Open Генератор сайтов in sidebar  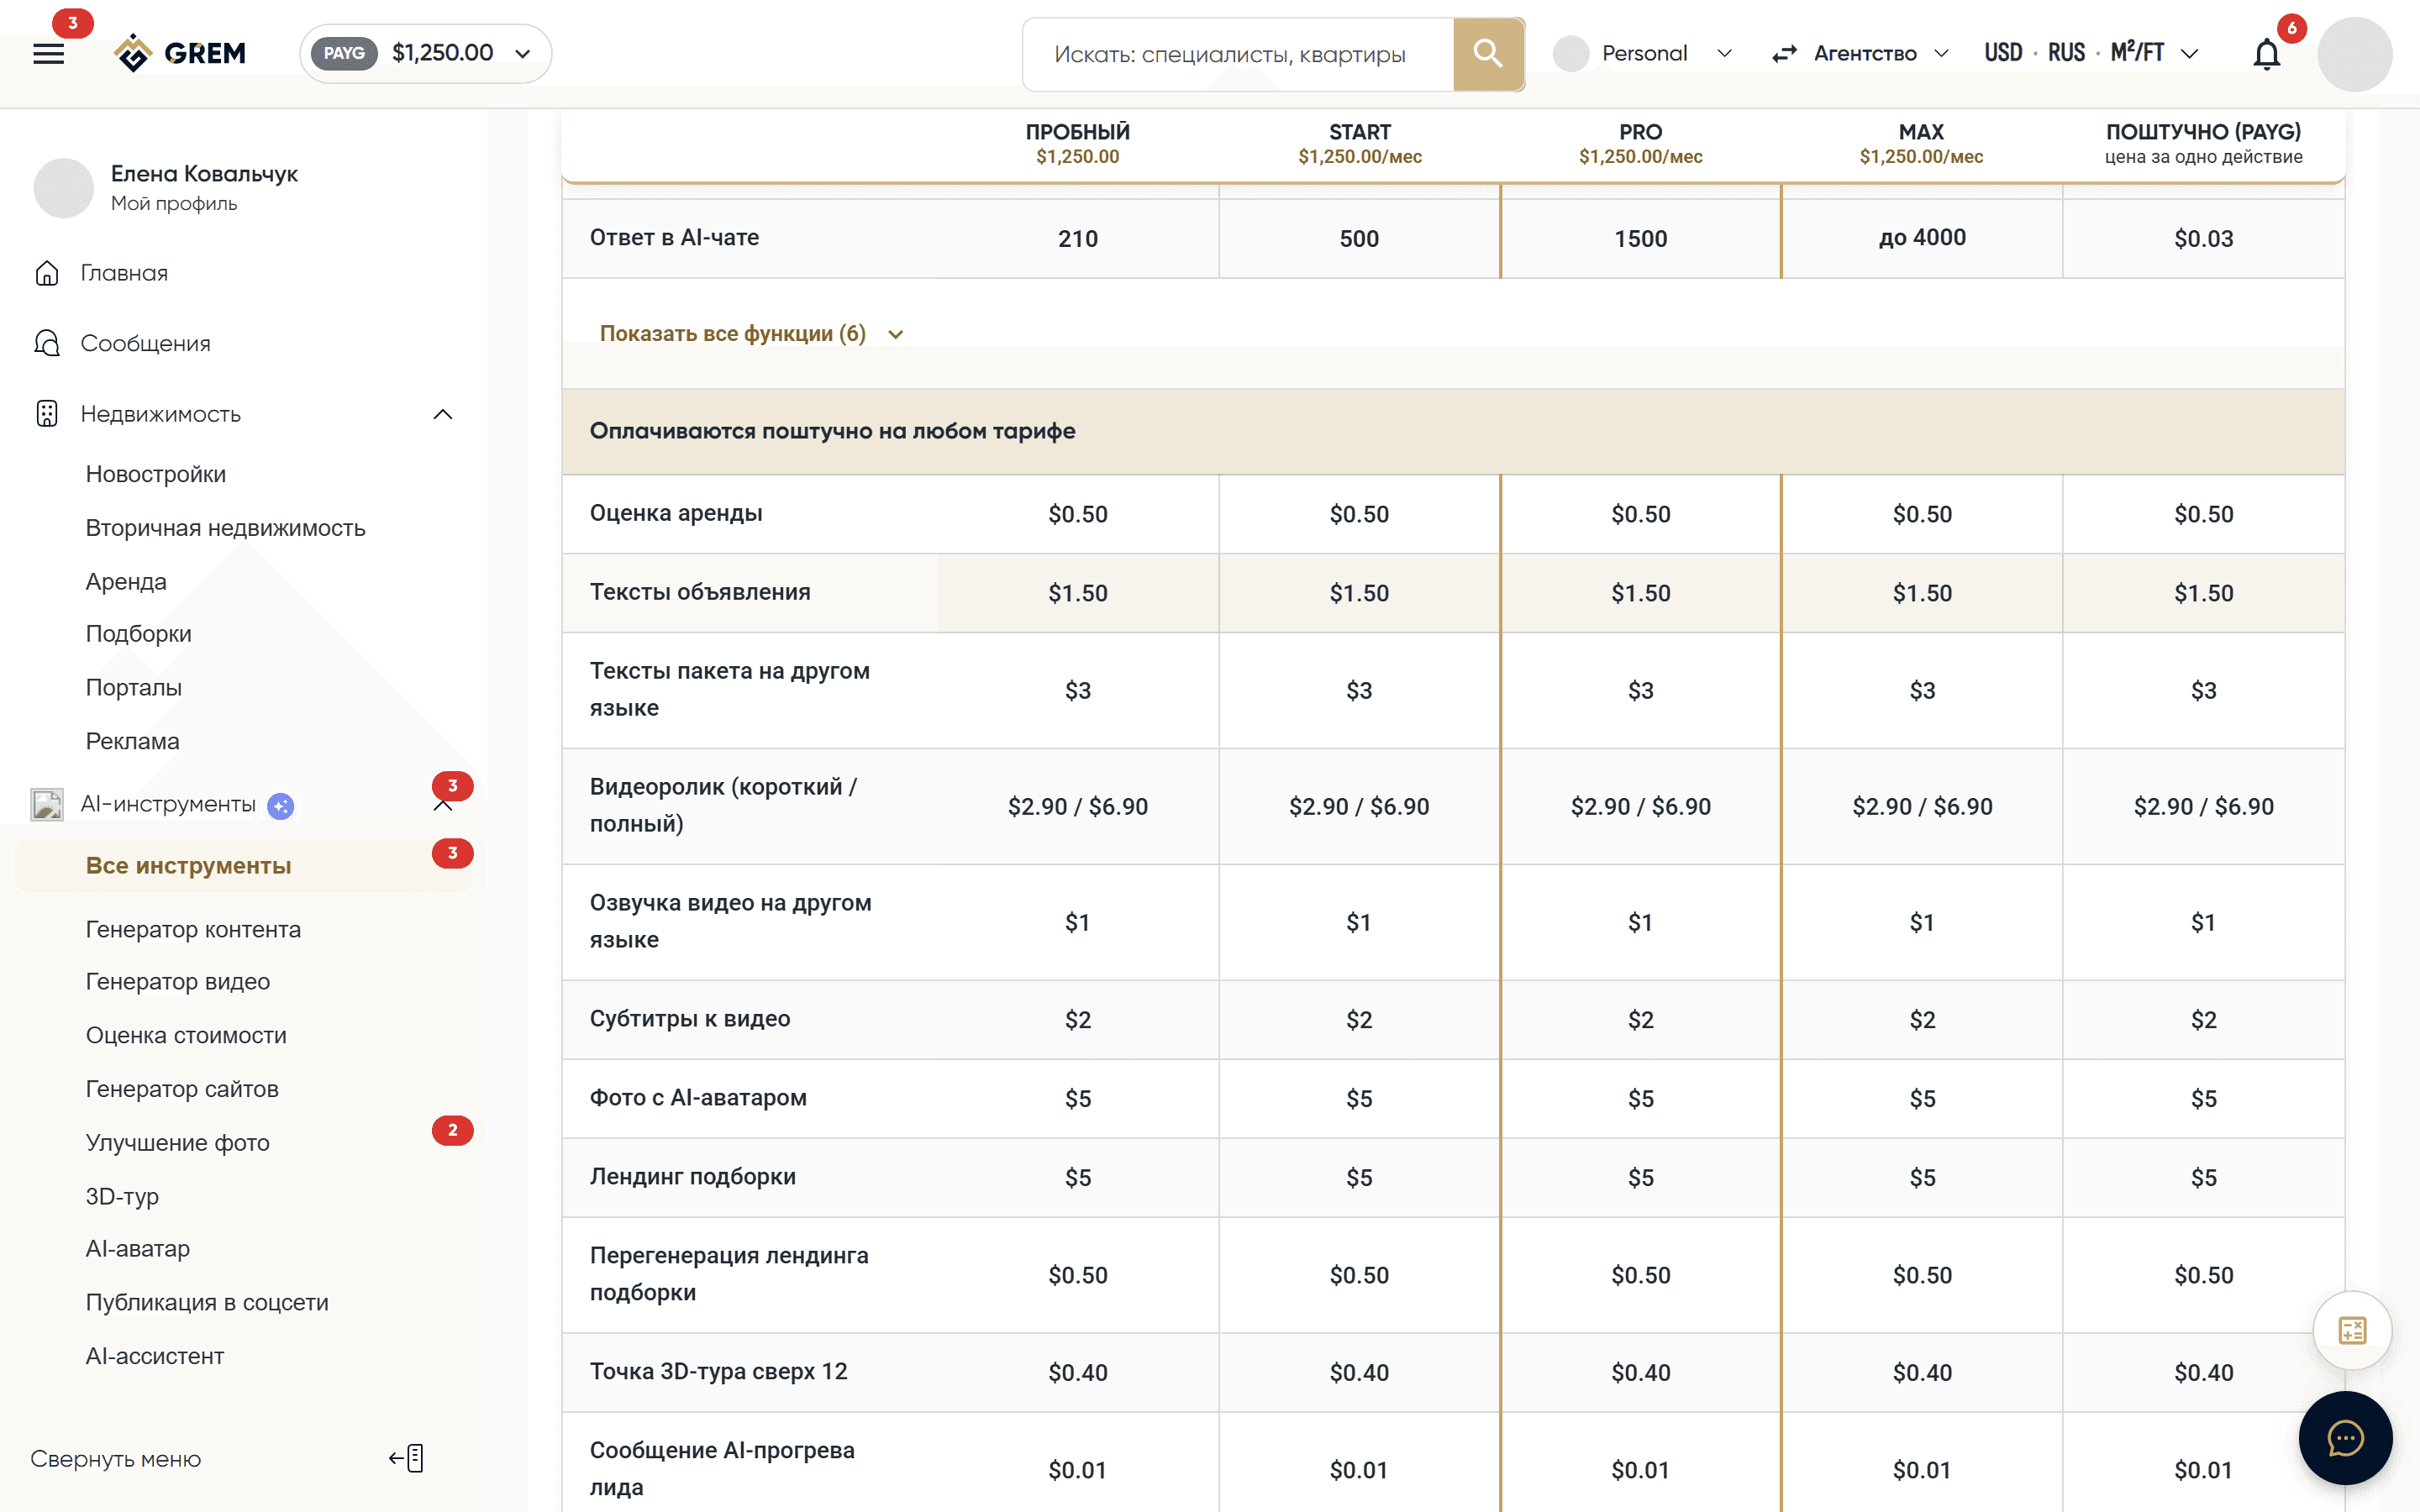pyautogui.click(x=182, y=1089)
